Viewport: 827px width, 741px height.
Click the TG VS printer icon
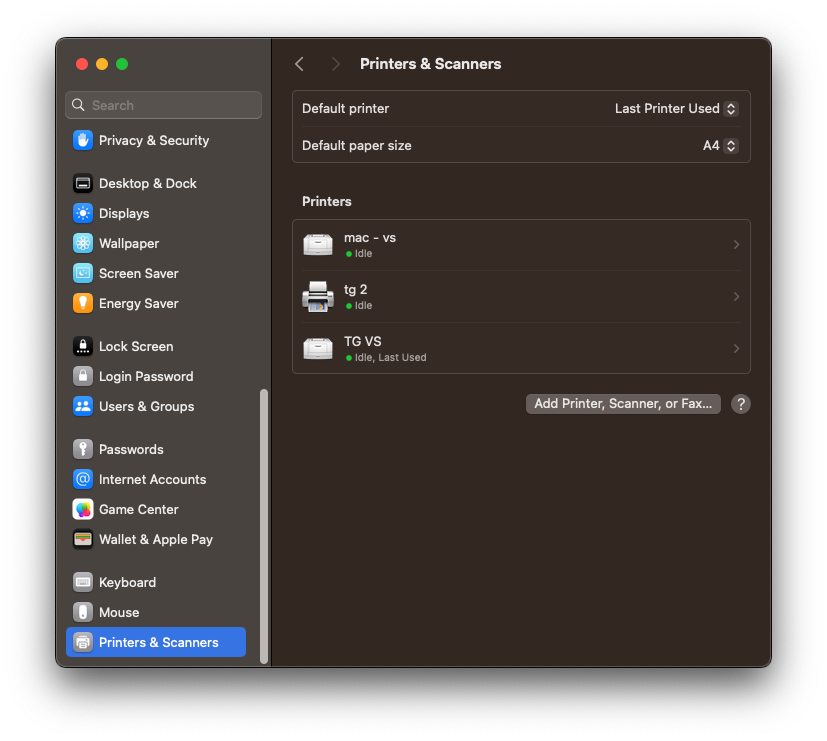click(x=318, y=349)
